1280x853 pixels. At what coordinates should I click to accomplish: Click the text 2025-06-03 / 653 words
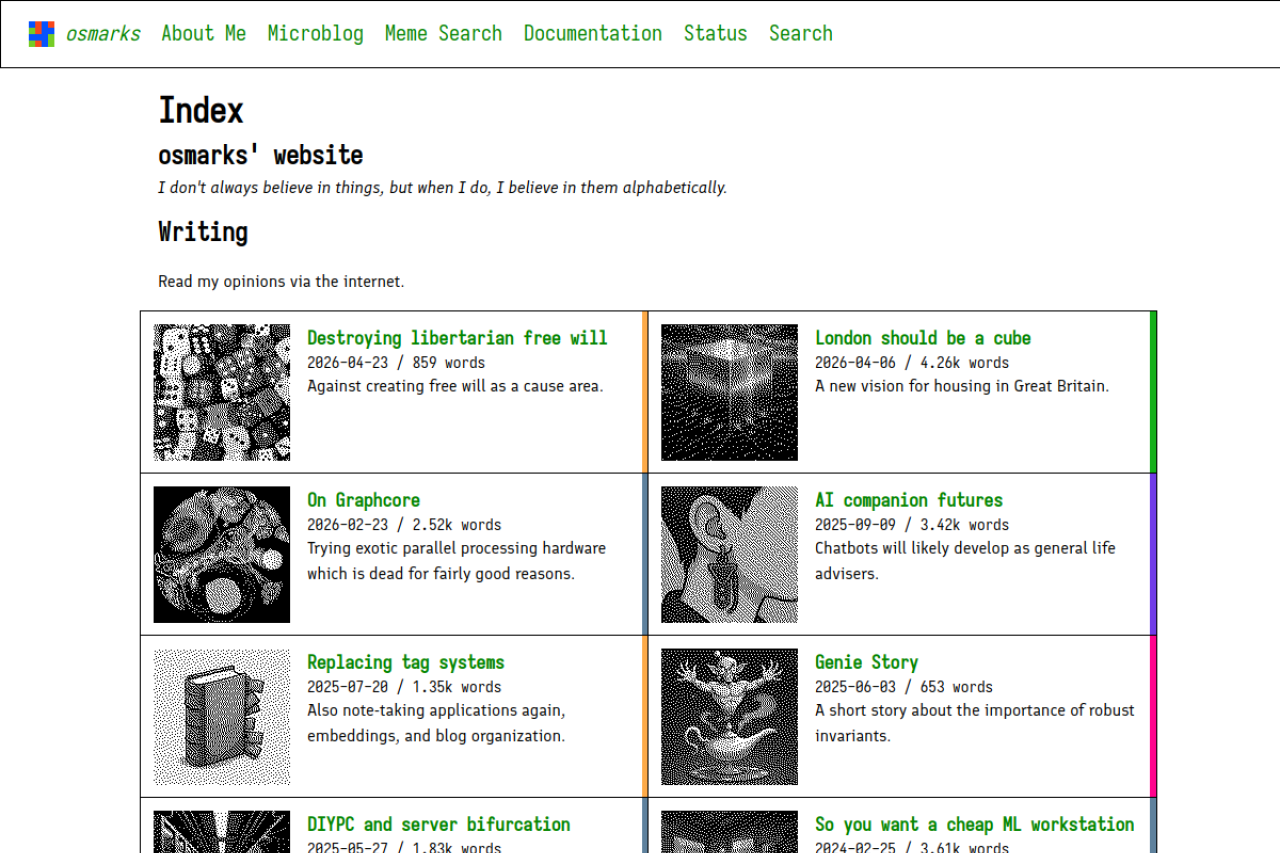tap(904, 687)
